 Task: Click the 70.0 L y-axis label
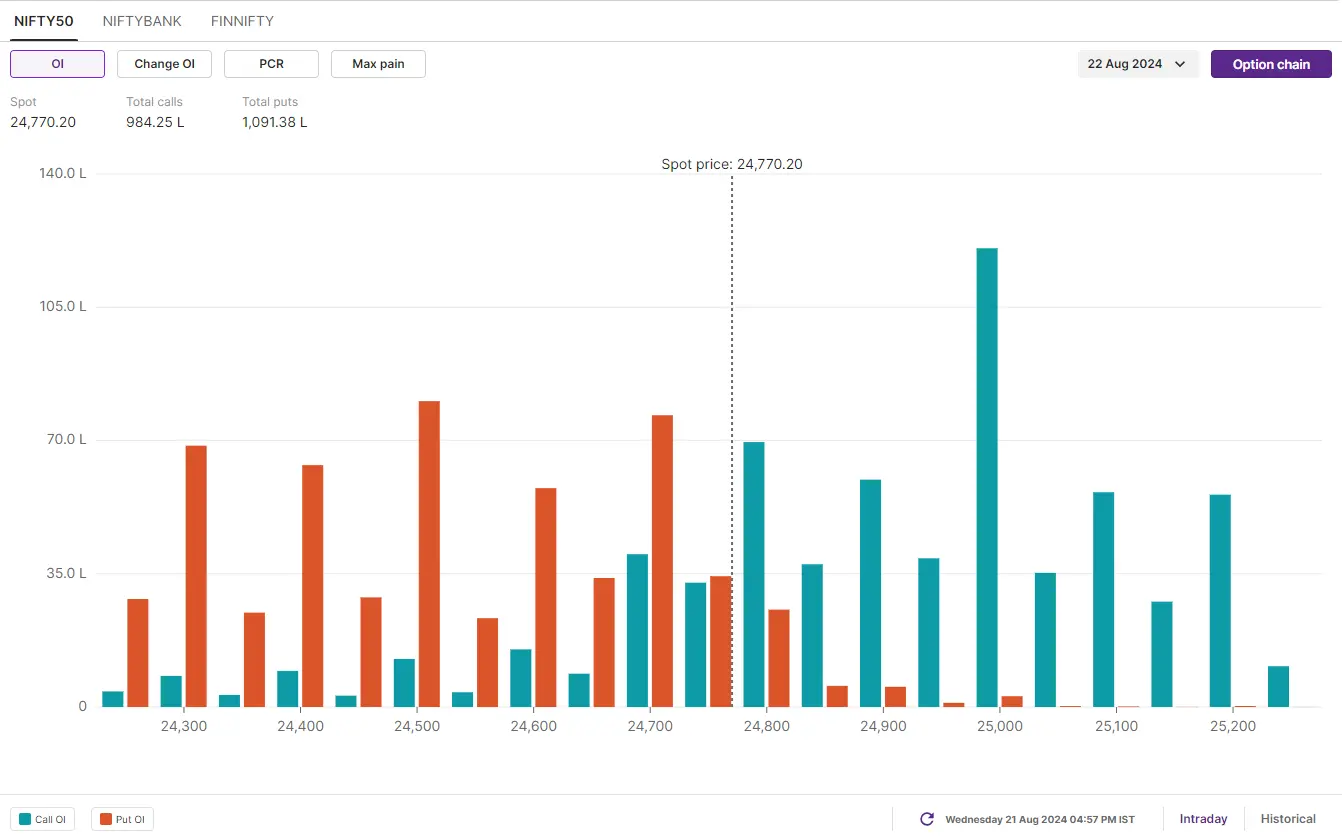coord(66,440)
